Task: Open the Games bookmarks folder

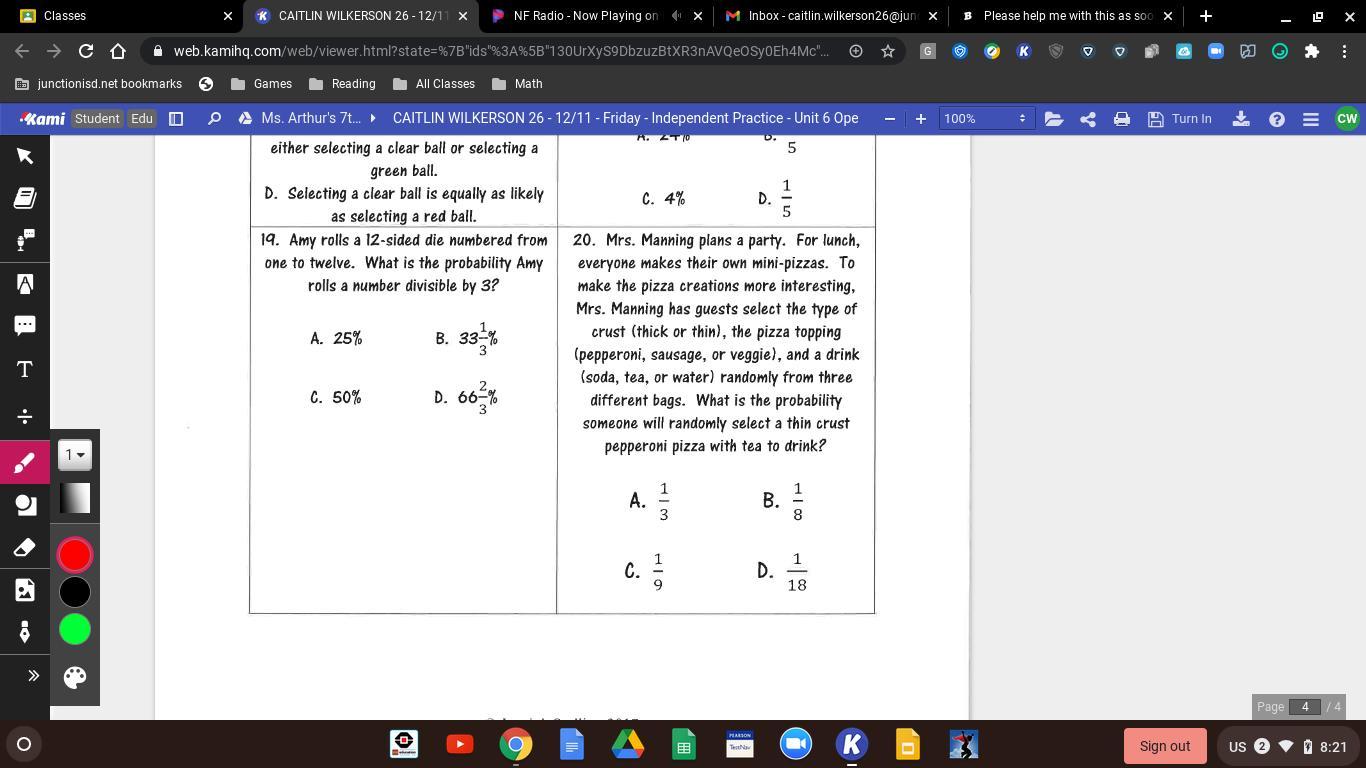Action: (261, 84)
